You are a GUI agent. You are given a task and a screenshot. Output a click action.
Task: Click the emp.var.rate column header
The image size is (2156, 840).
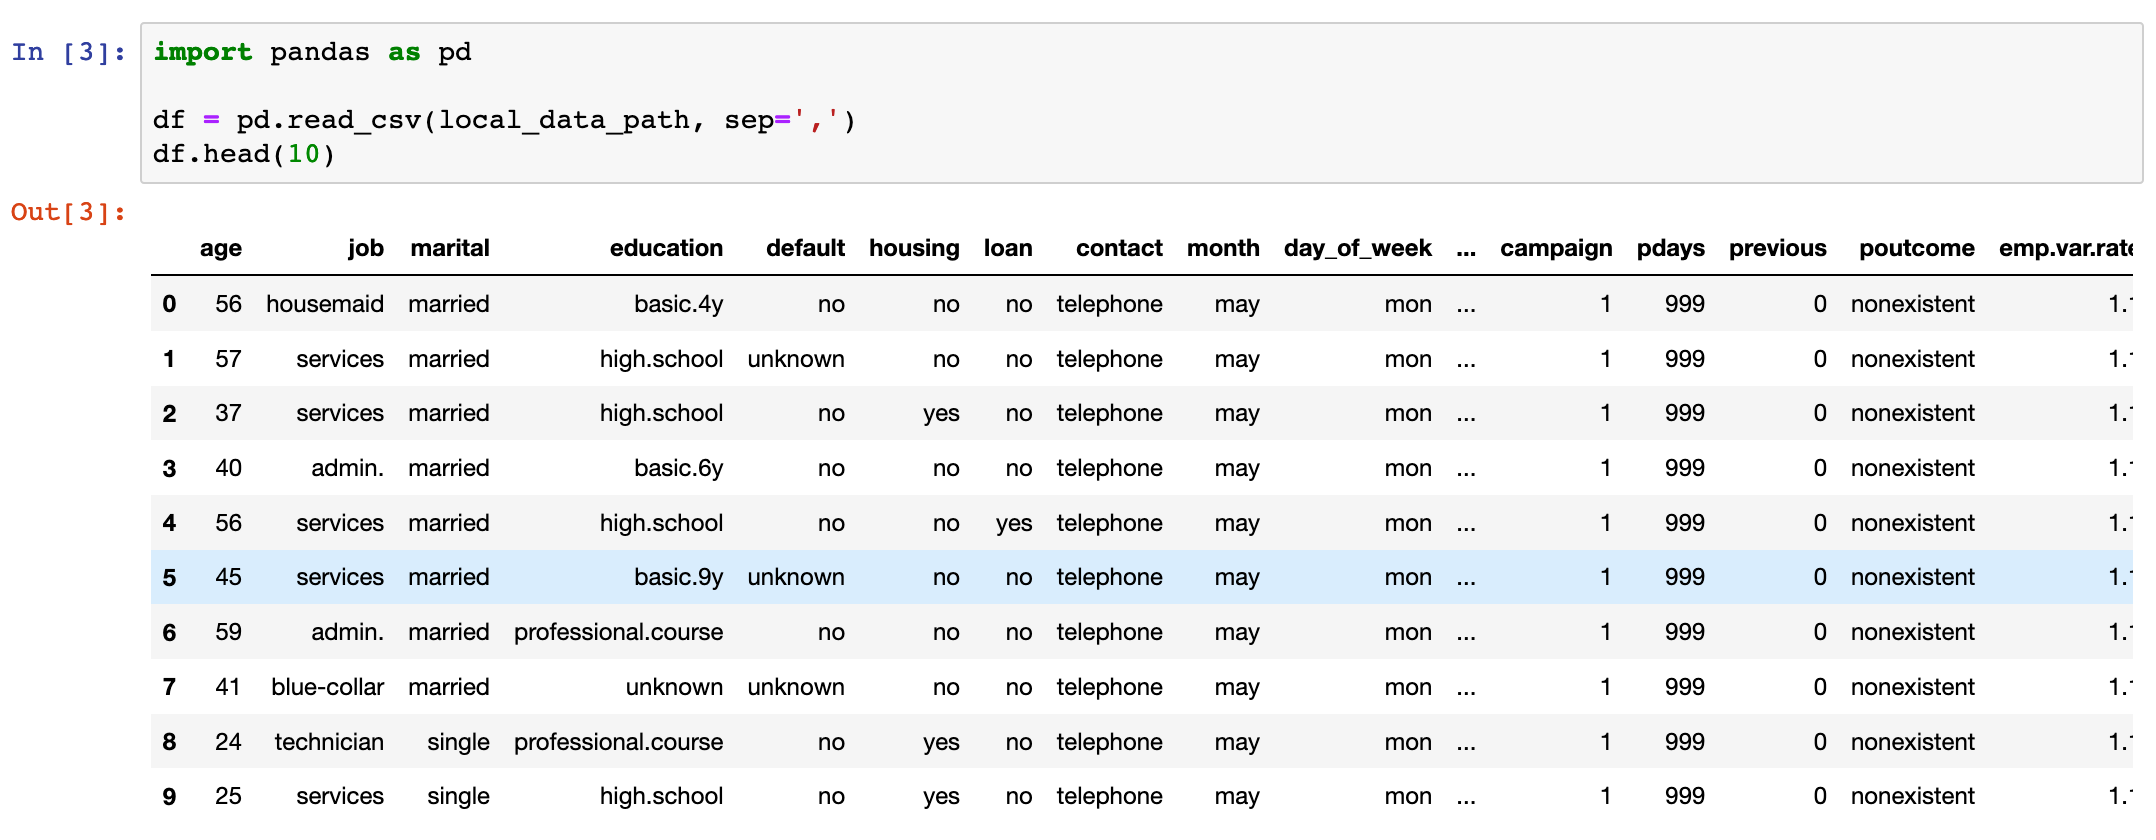pos(2065,248)
